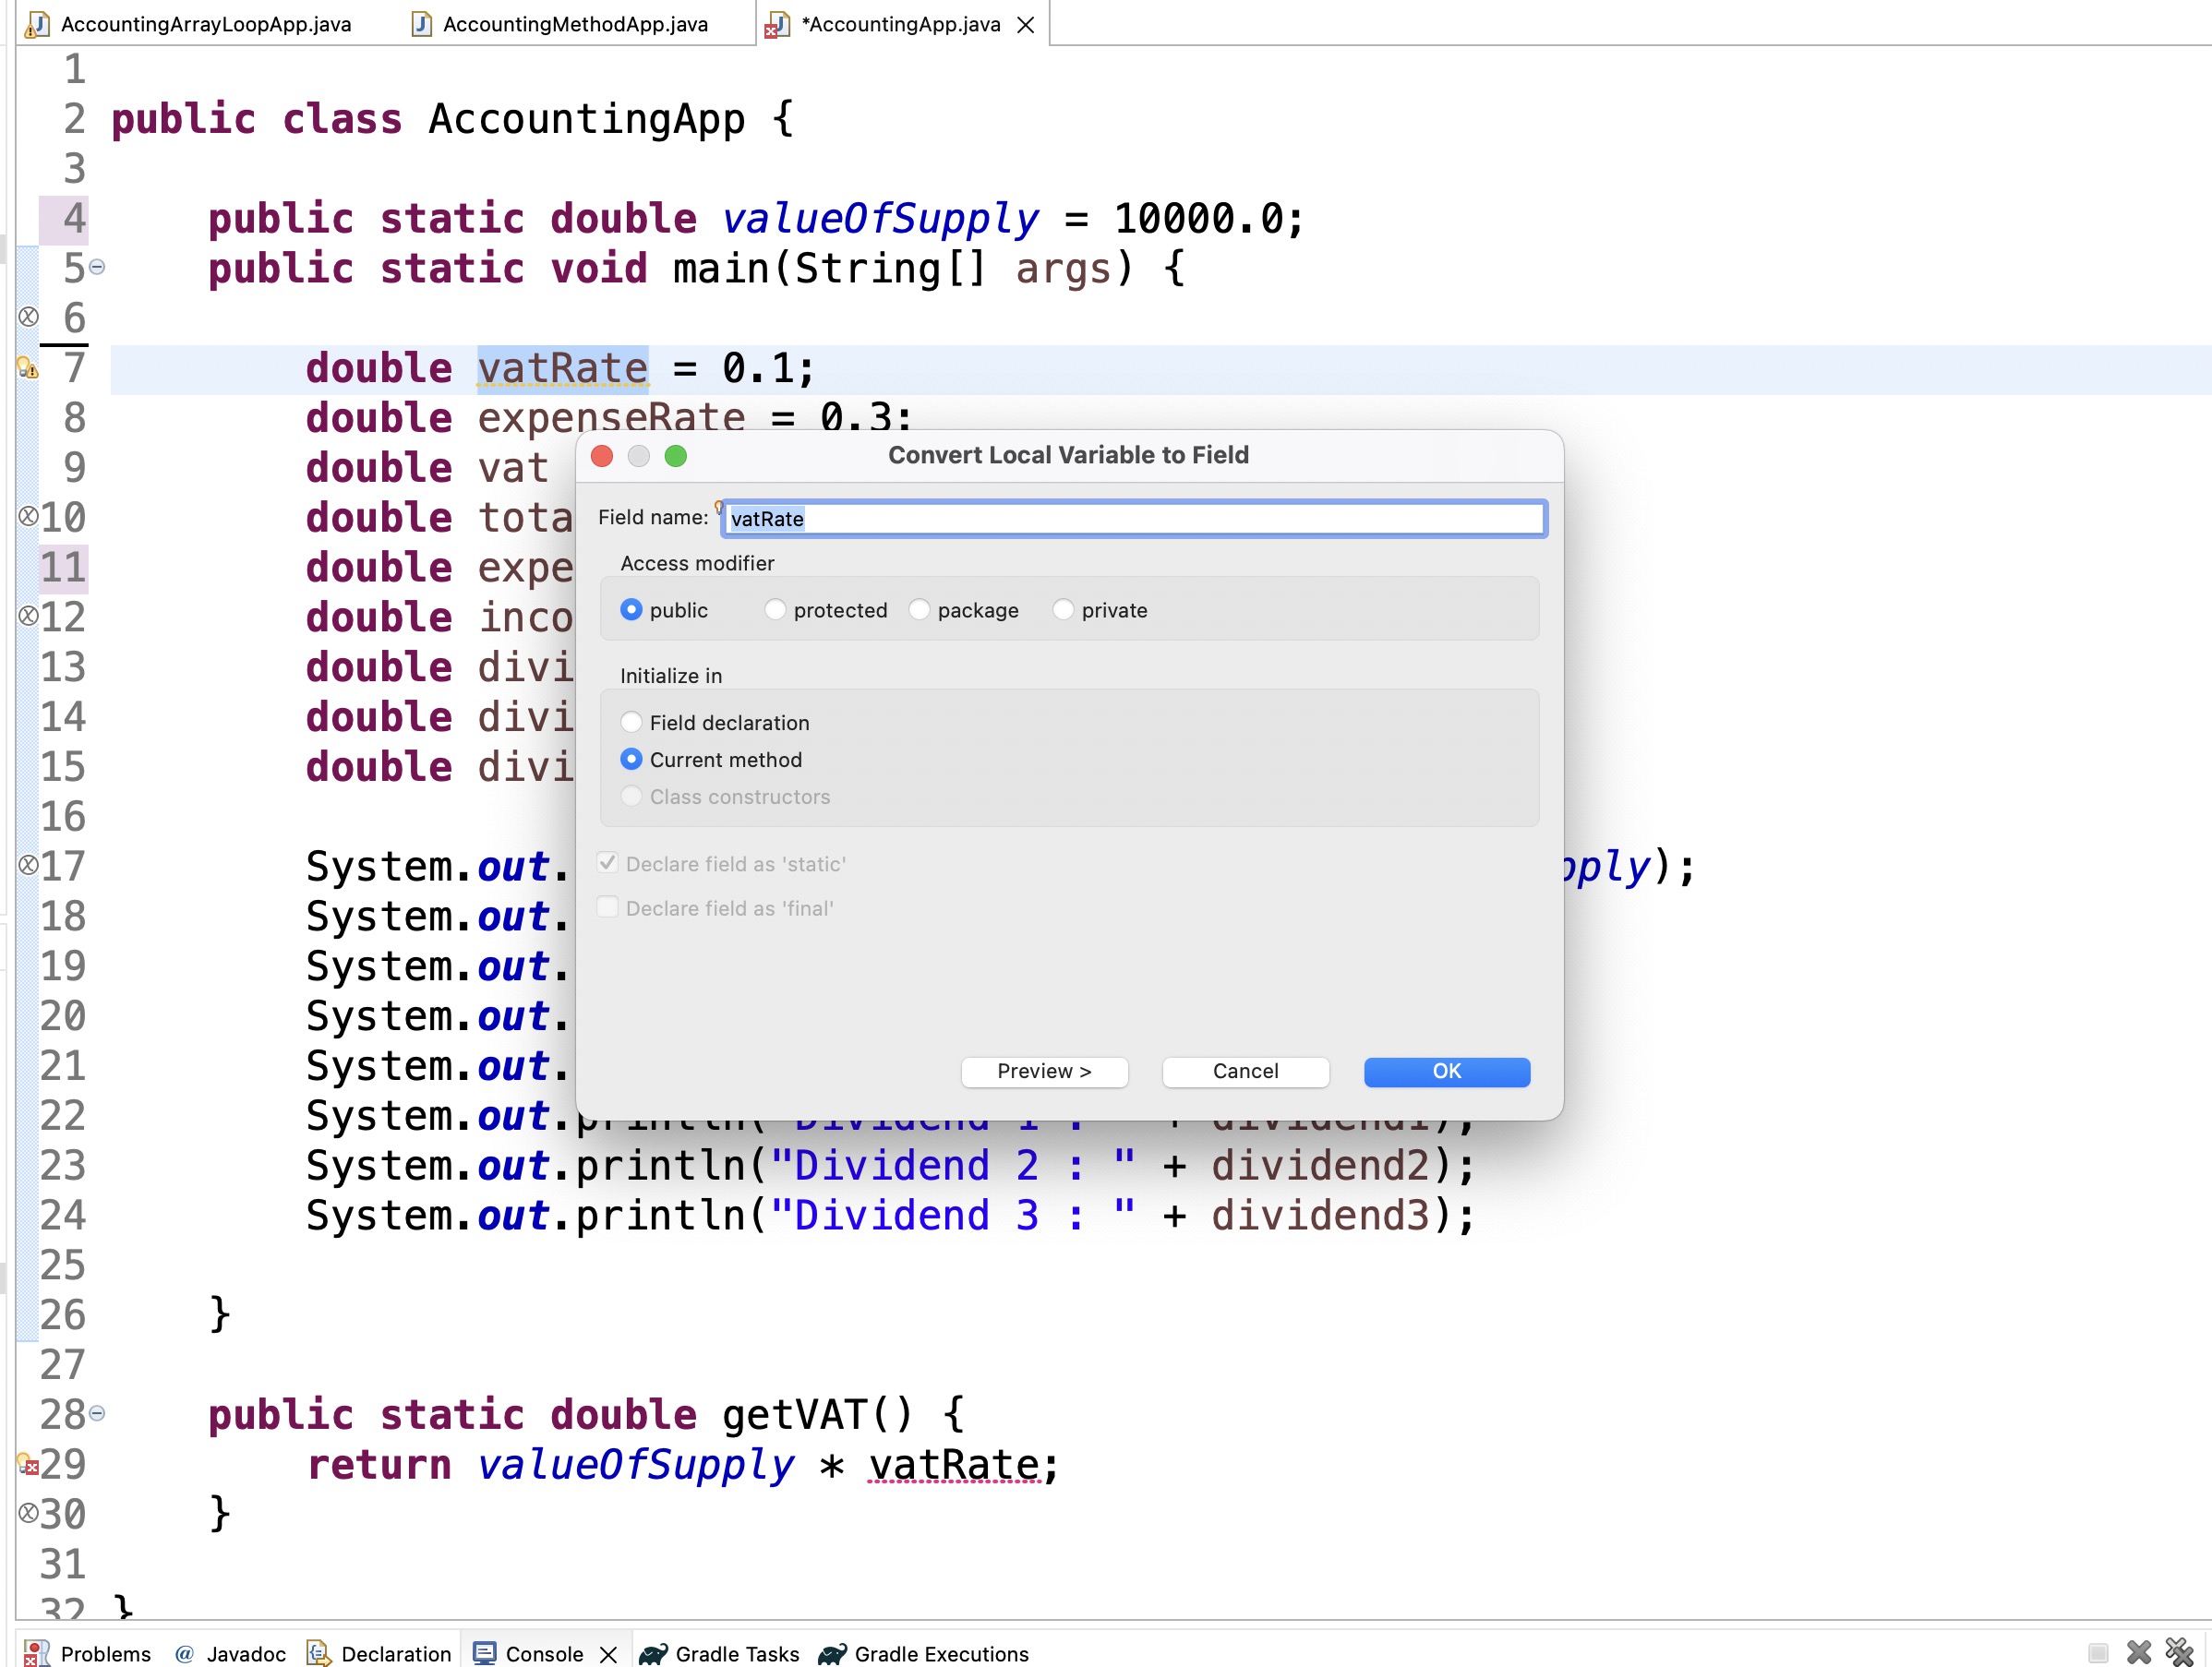Click the Field name text box
2212x1667 pixels.
pyautogui.click(x=1133, y=519)
